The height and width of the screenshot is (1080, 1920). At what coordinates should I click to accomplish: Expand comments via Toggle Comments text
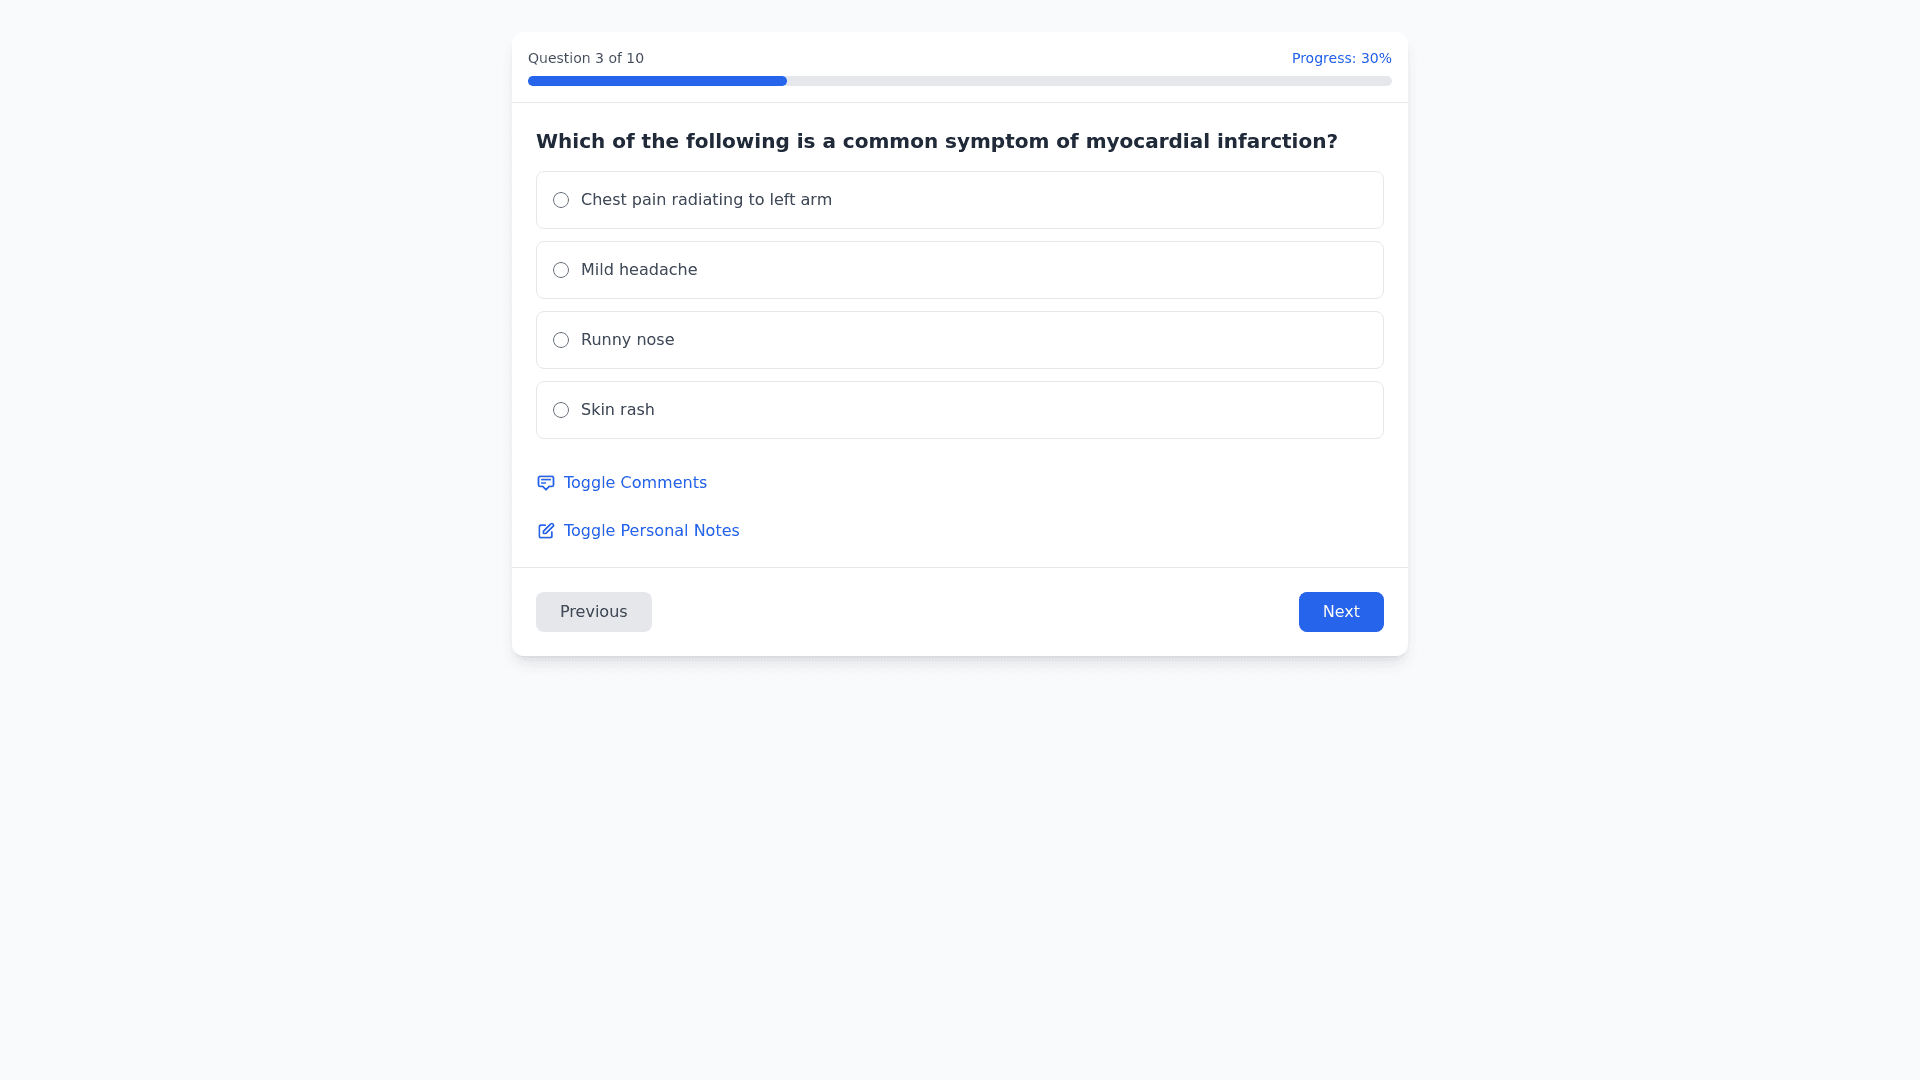pyautogui.click(x=635, y=483)
